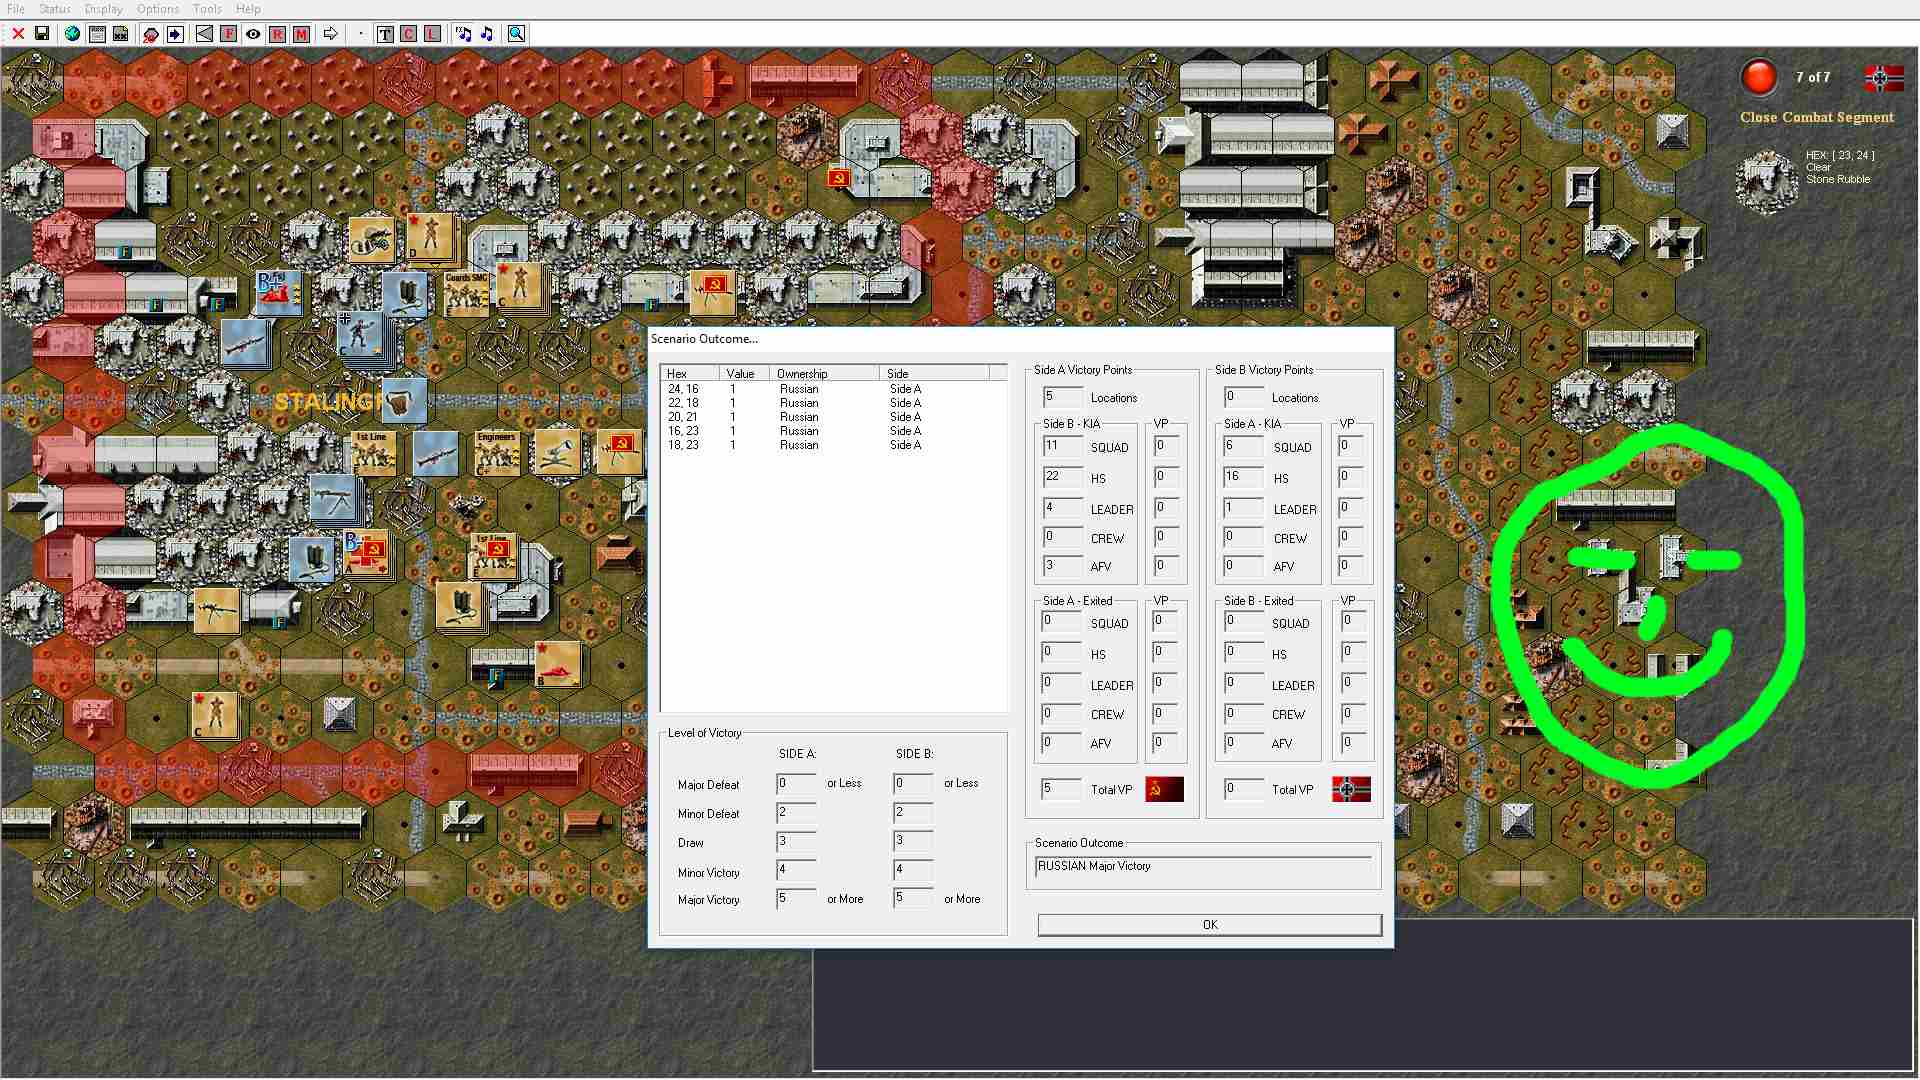The width and height of the screenshot is (1920, 1080).
Task: Select the 1st Line squad counter near STALING label
Action: coord(373,452)
